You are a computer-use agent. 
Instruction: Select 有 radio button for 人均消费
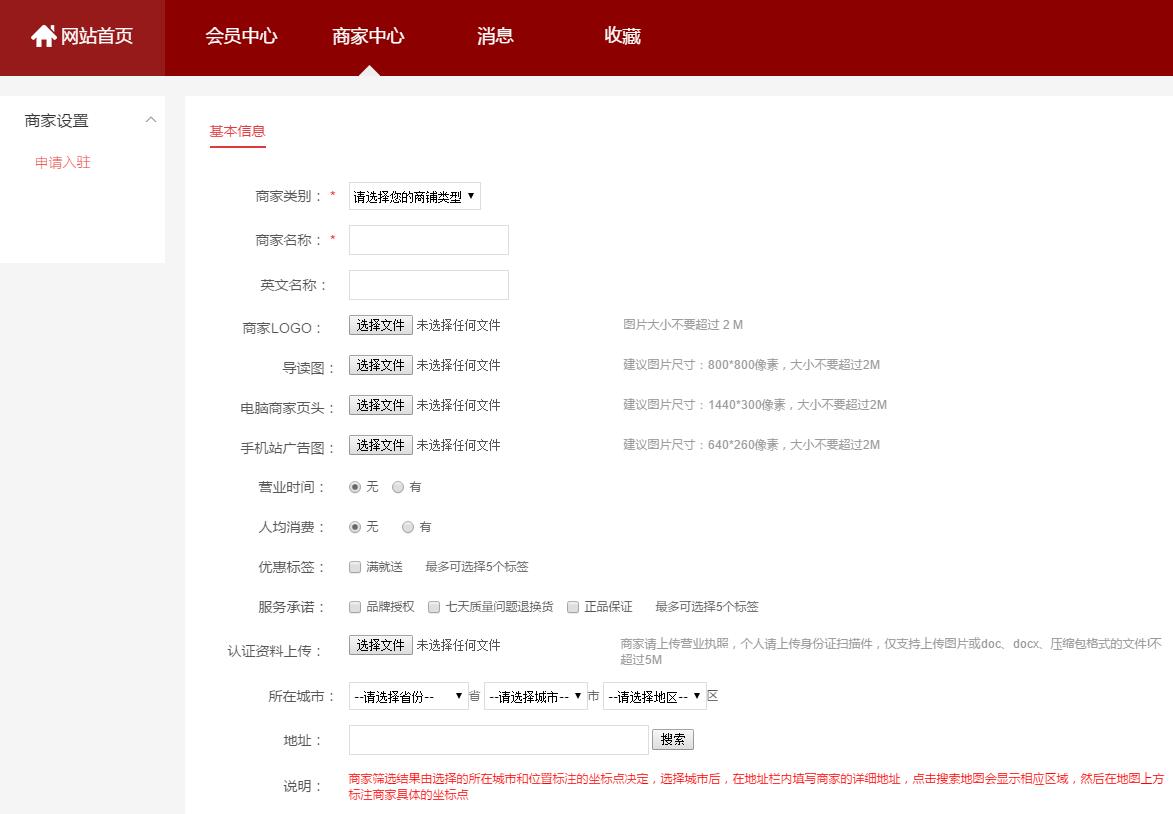[408, 527]
